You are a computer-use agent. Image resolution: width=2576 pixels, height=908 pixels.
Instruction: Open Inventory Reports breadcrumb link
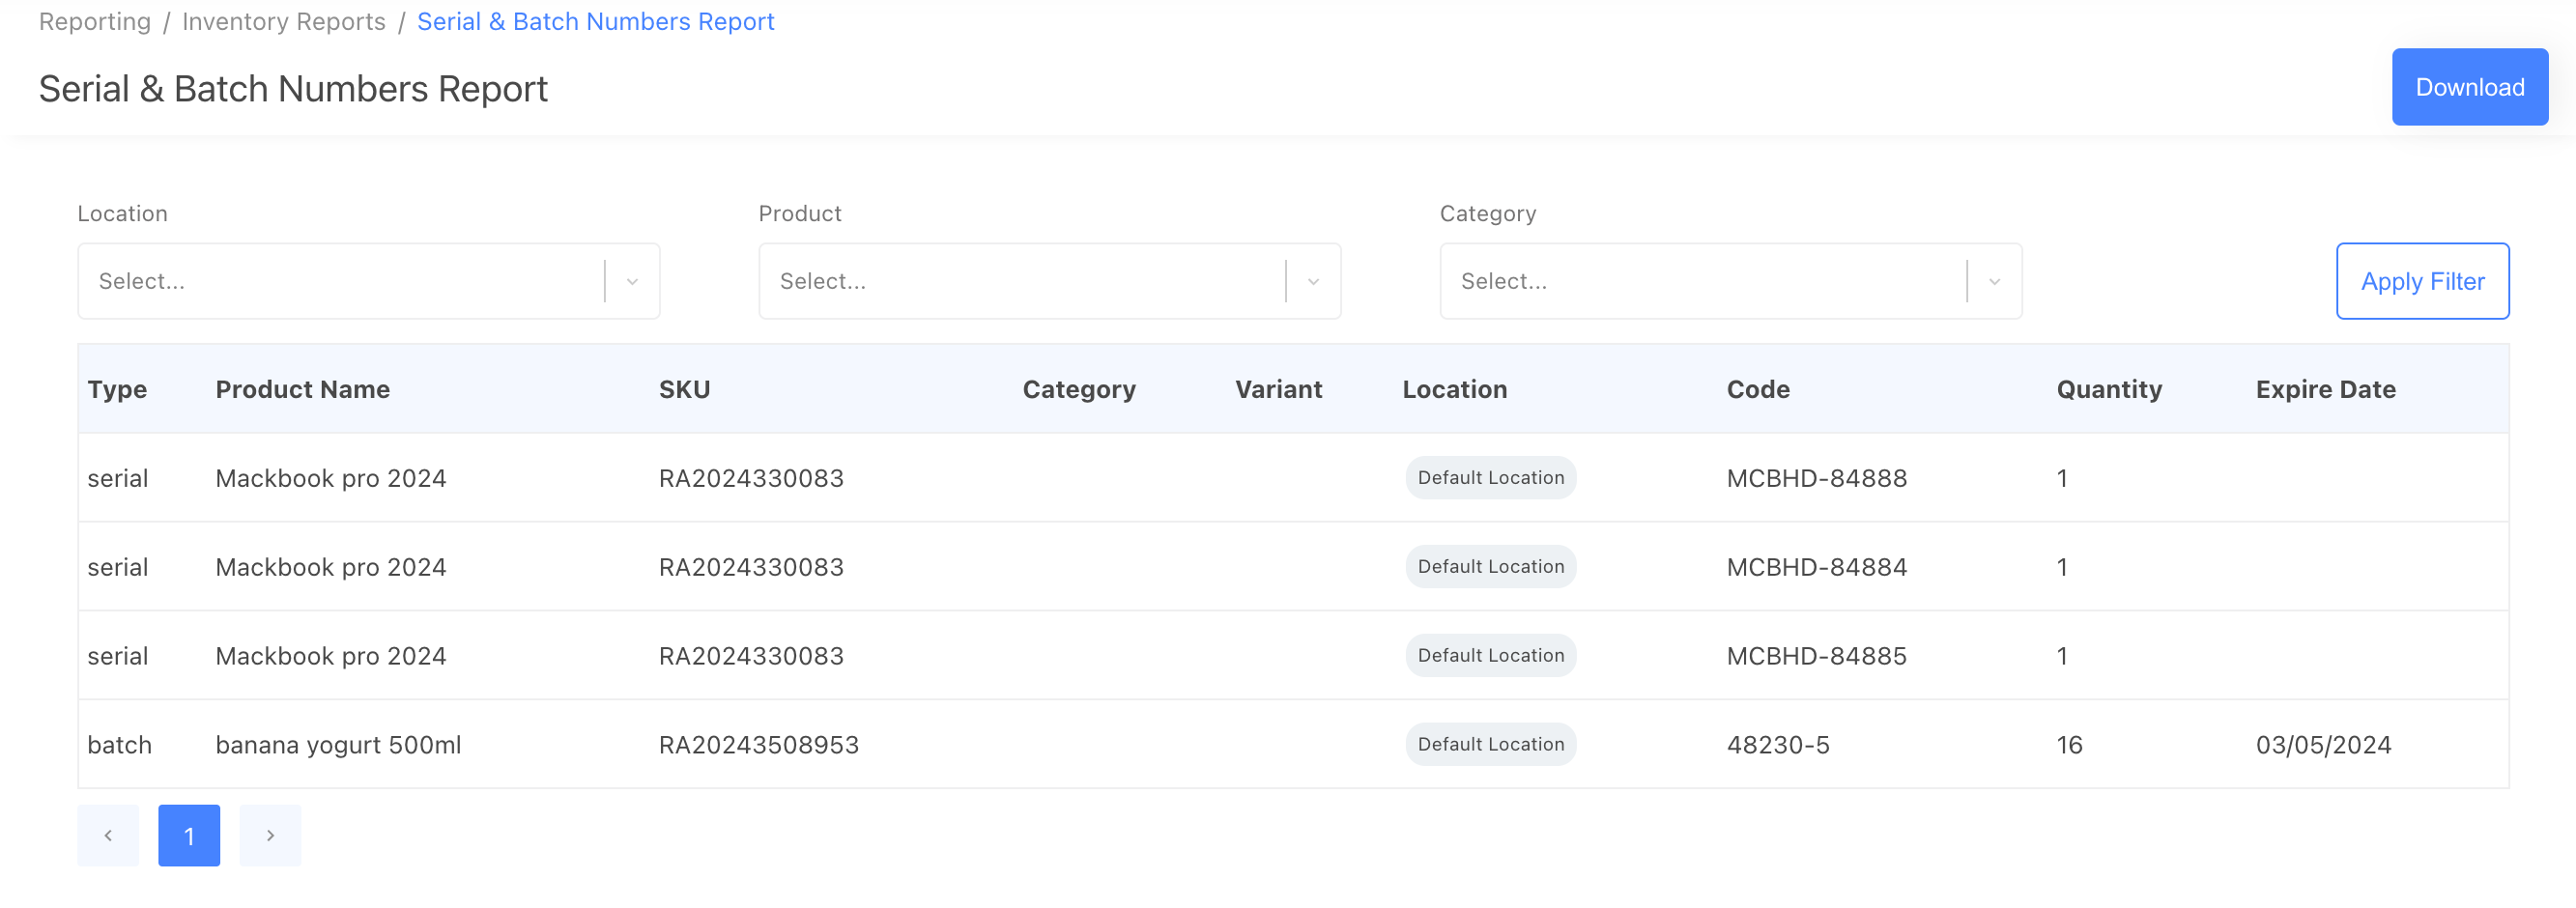283,21
